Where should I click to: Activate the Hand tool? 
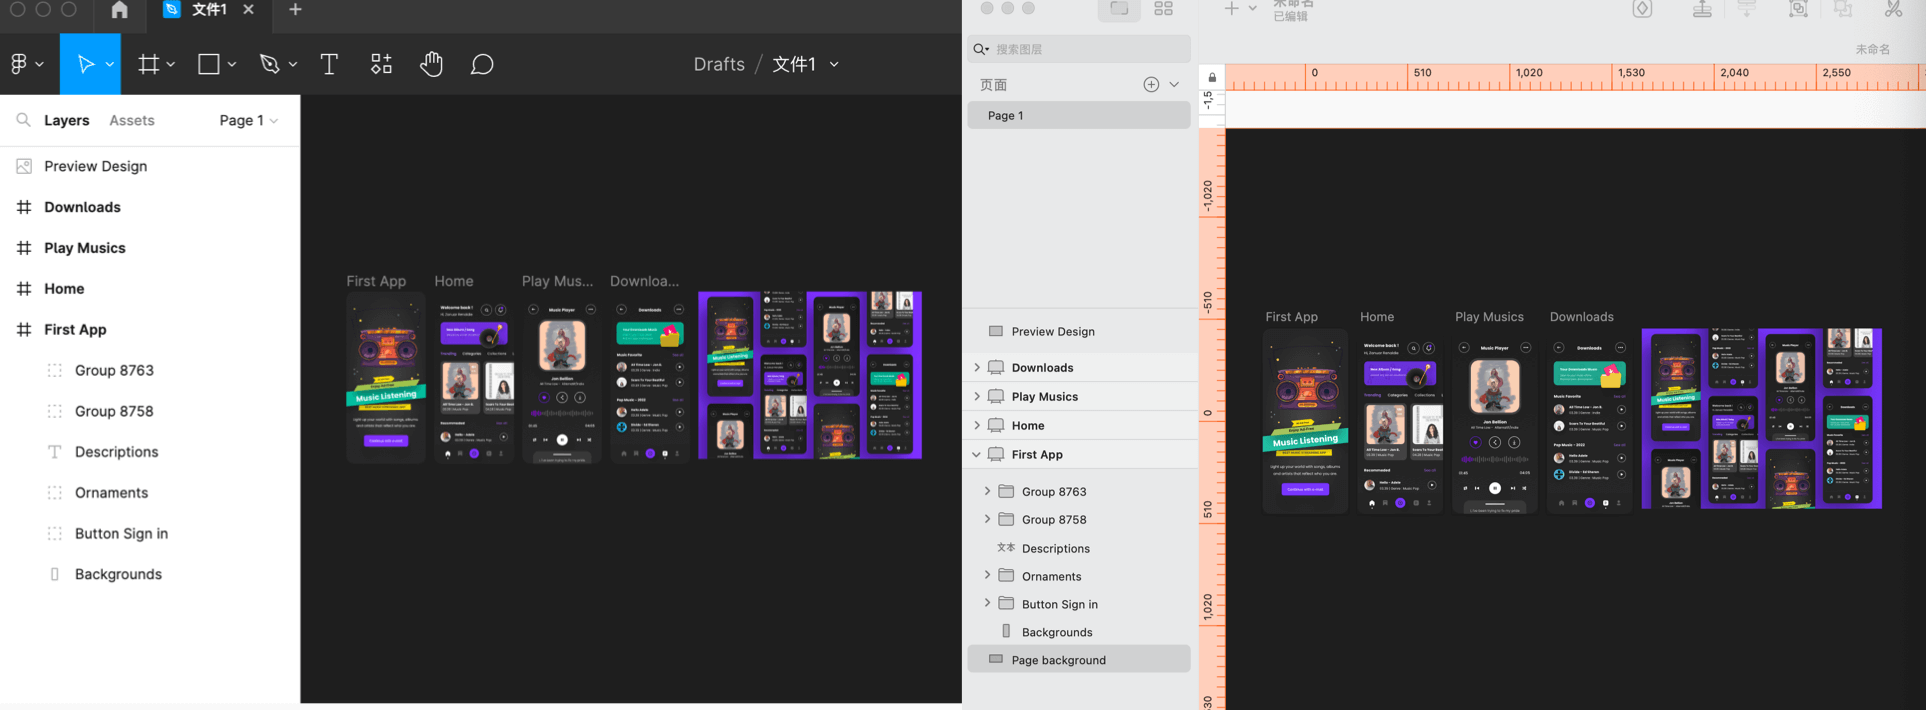tap(431, 64)
